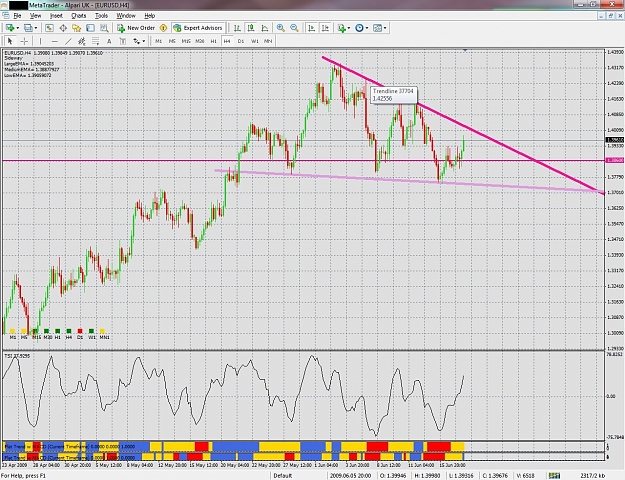Screen dimensions: 625x480
Task: Select the Trendline drawing tool
Action: tap(68, 41)
